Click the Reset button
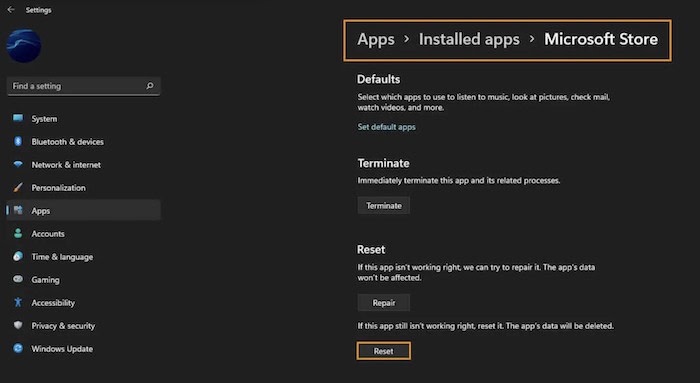 pos(383,351)
